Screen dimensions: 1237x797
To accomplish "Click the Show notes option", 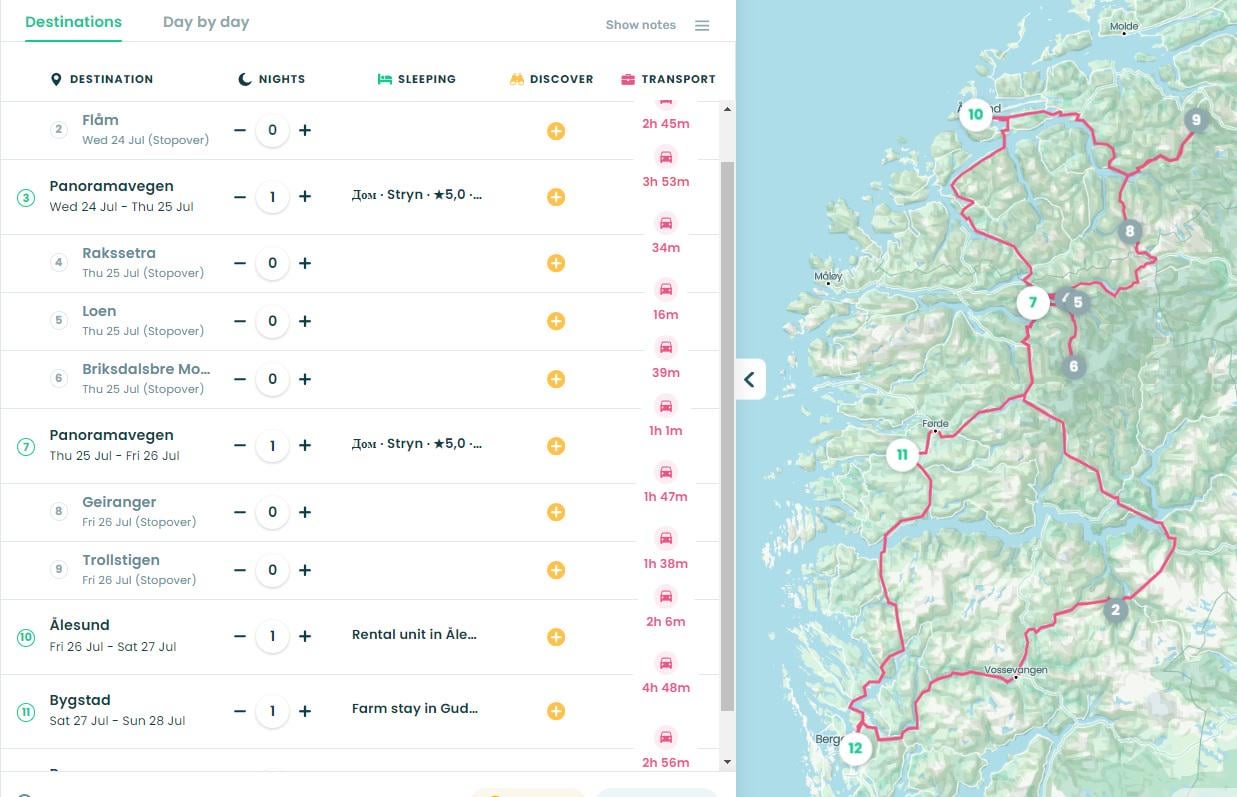I will [640, 25].
